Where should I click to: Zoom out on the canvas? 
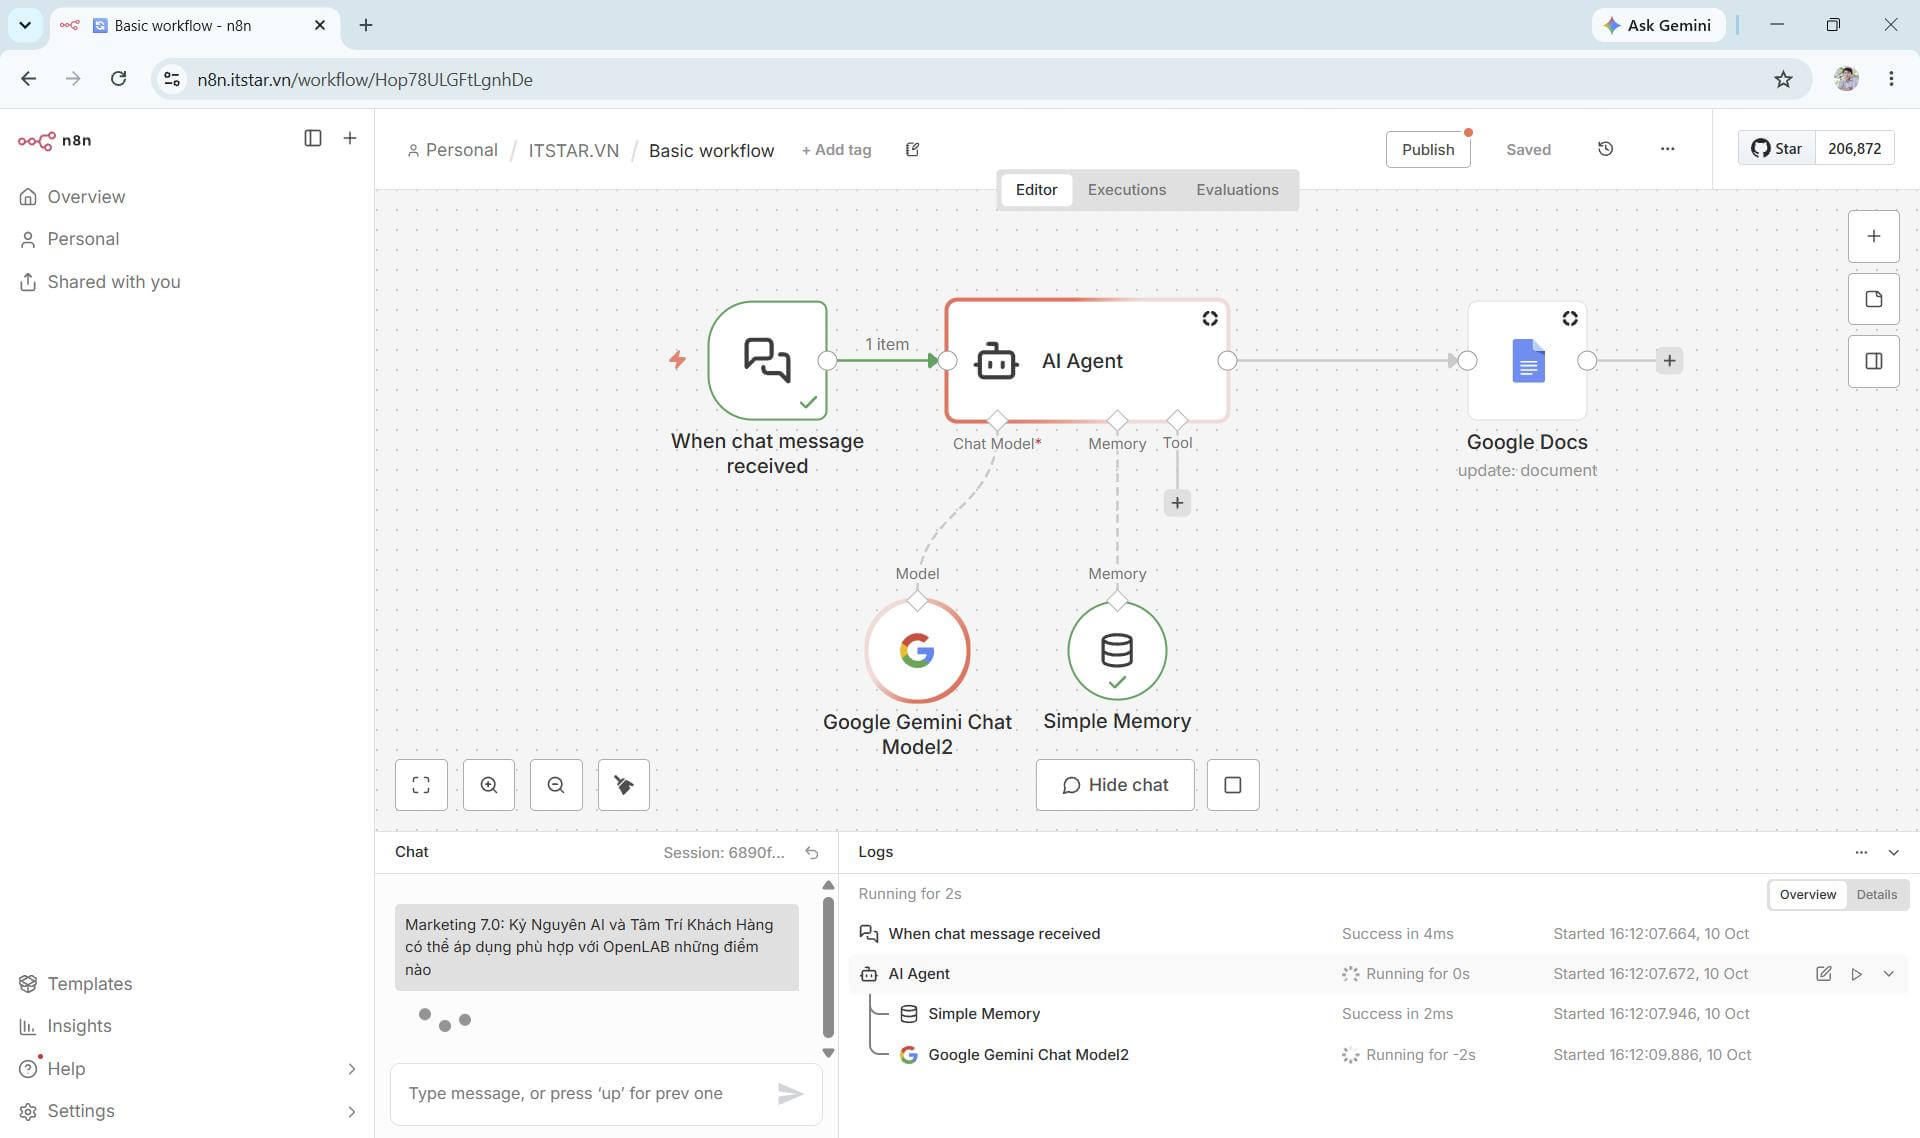tap(556, 785)
